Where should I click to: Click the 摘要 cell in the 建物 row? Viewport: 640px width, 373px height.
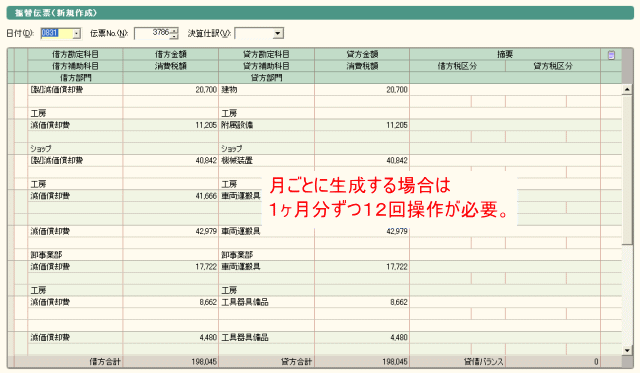click(x=505, y=90)
